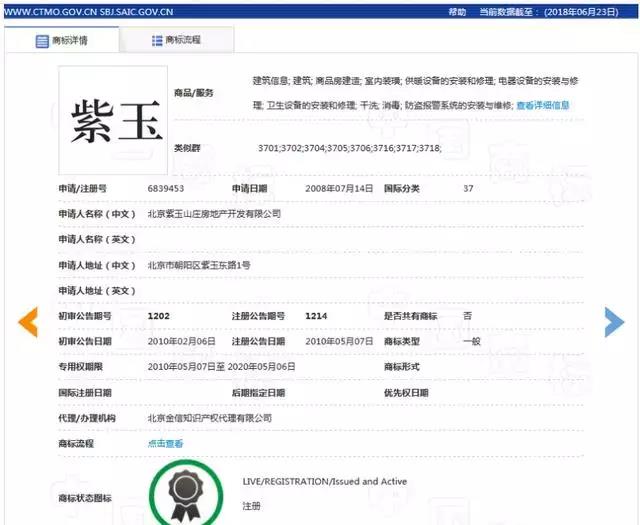640x525 pixels.
Task: Open the 商标详情 tab
Action: [x=62, y=40]
